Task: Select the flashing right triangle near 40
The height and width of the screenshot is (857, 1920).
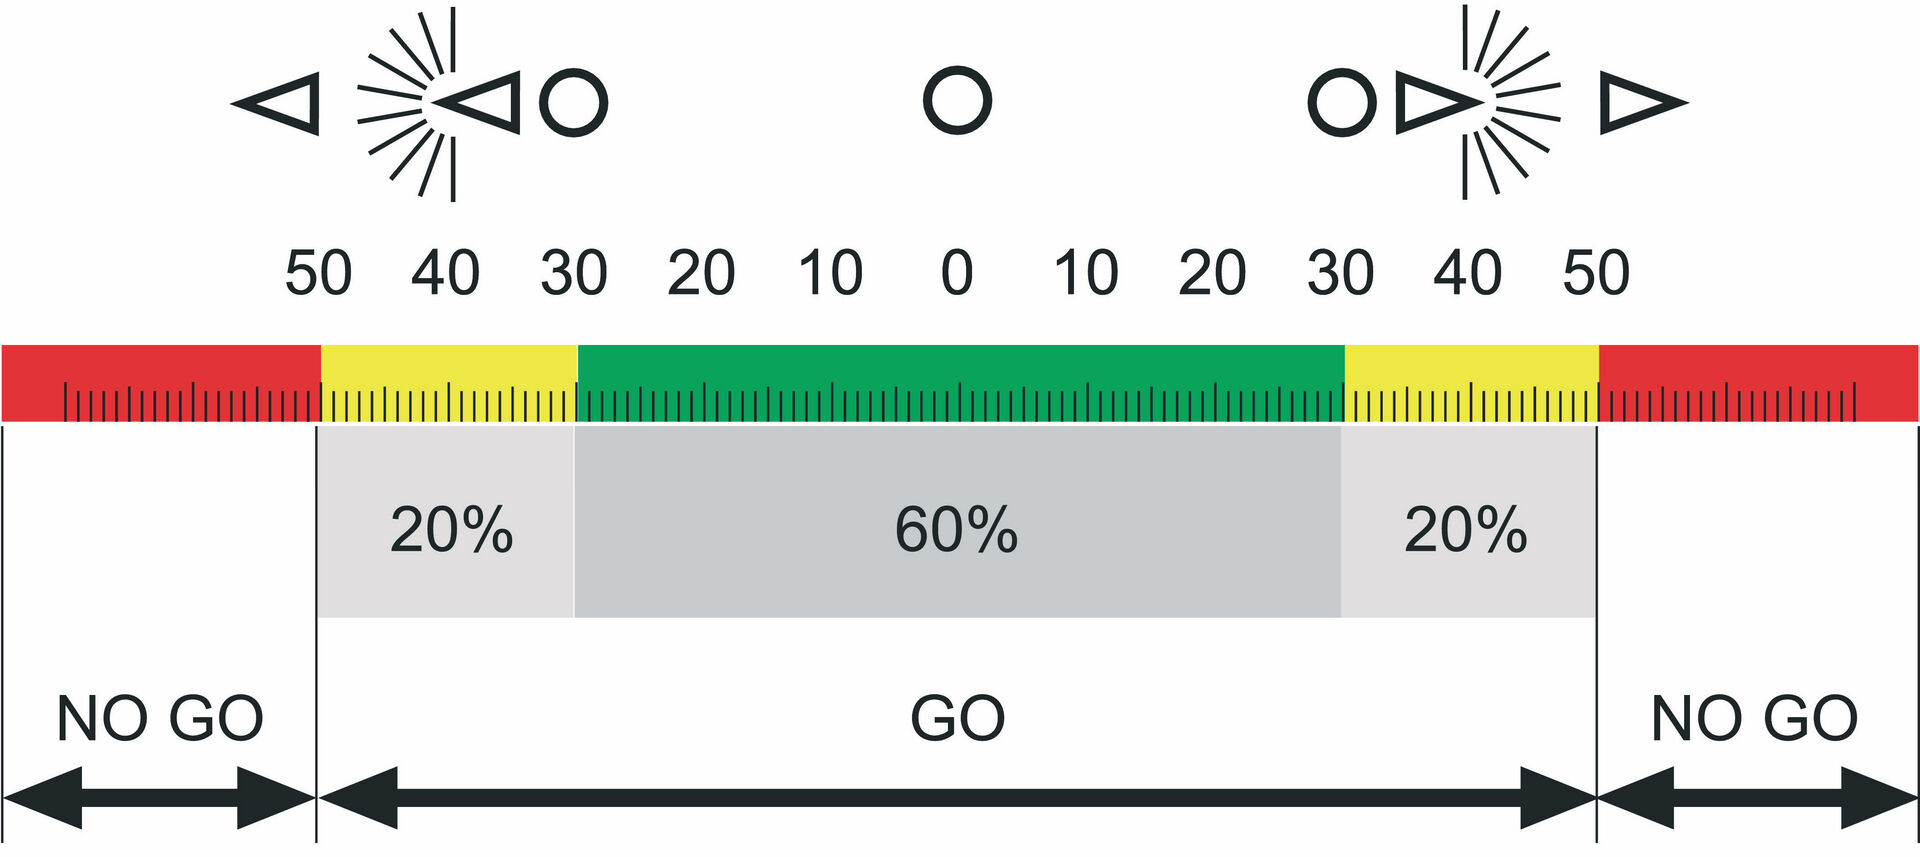Action: pyautogui.click(x=1440, y=102)
